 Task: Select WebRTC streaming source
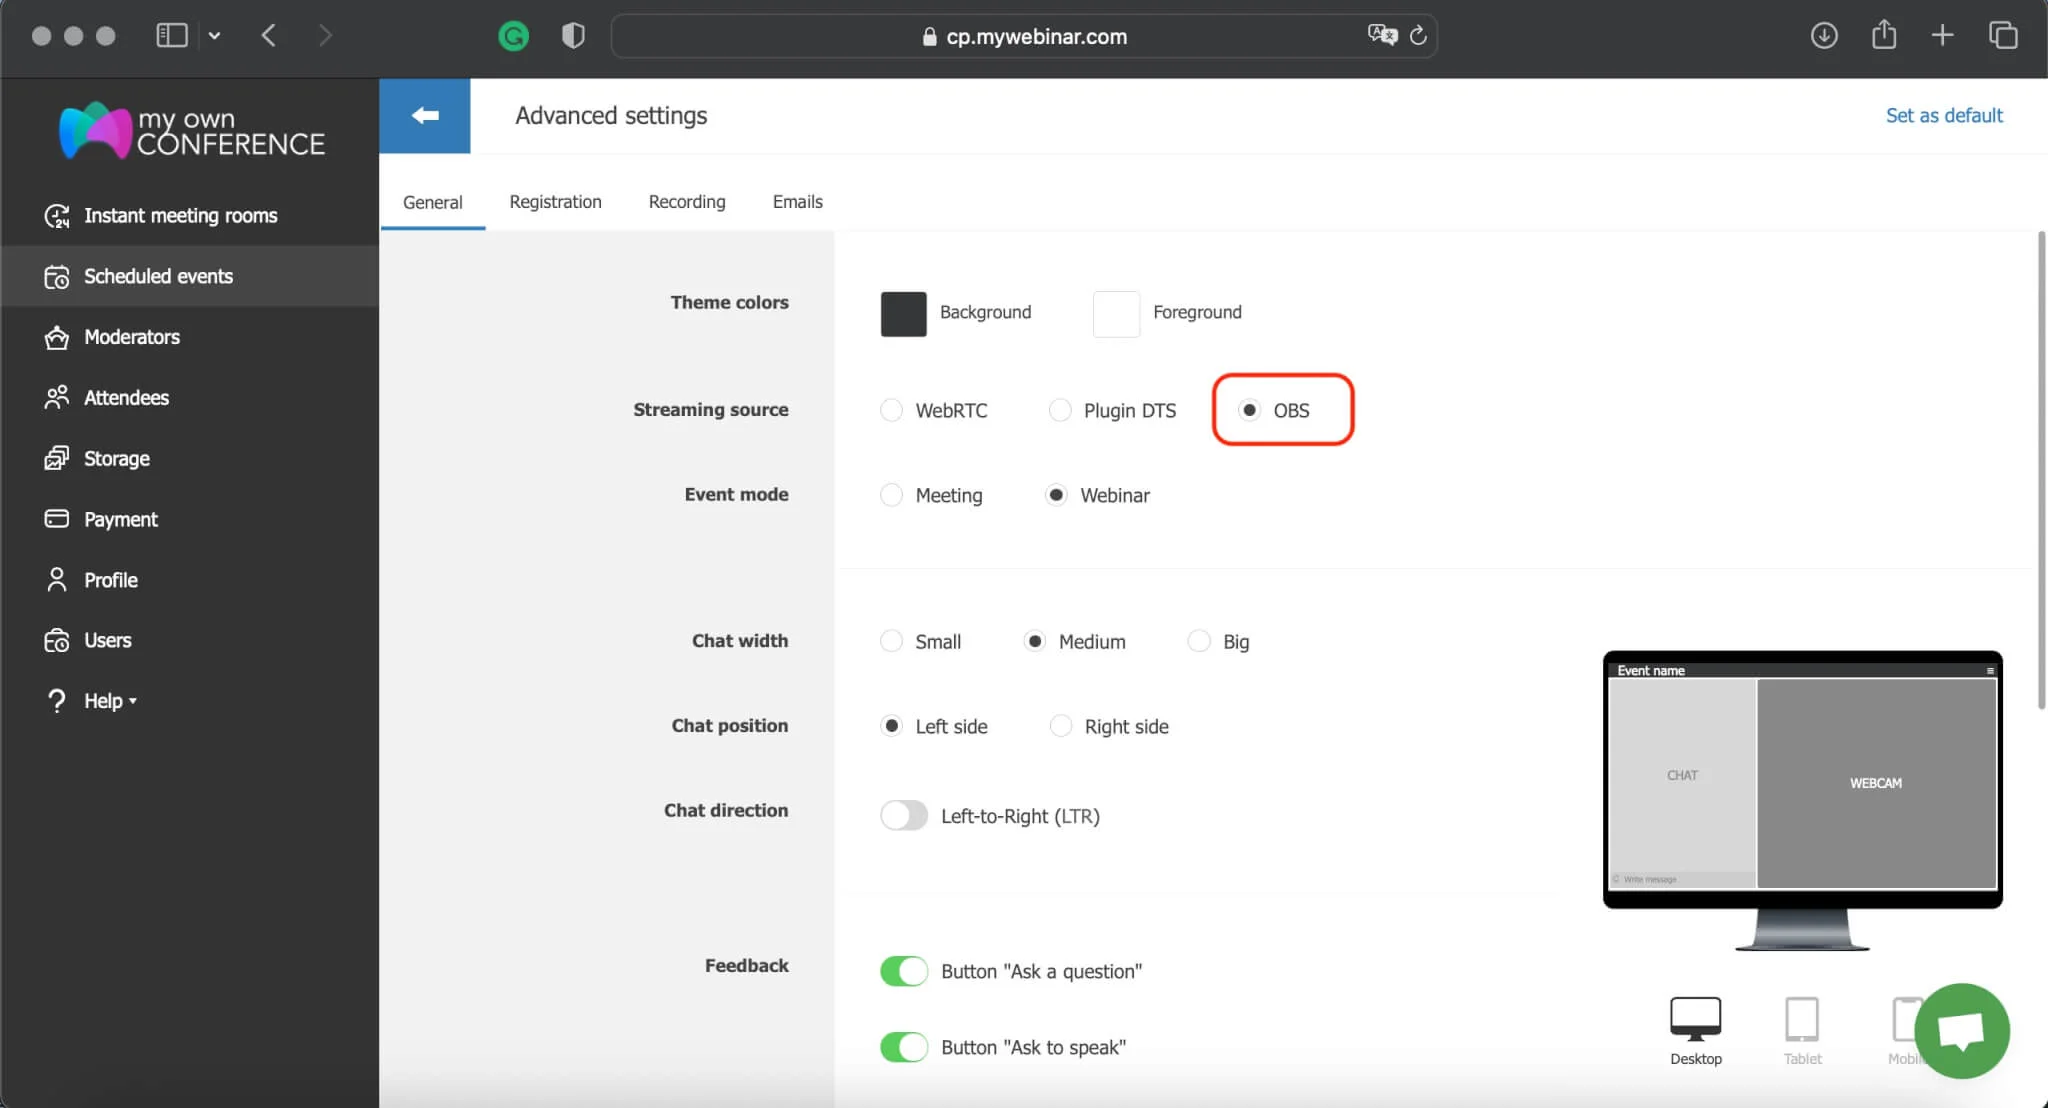pos(891,411)
